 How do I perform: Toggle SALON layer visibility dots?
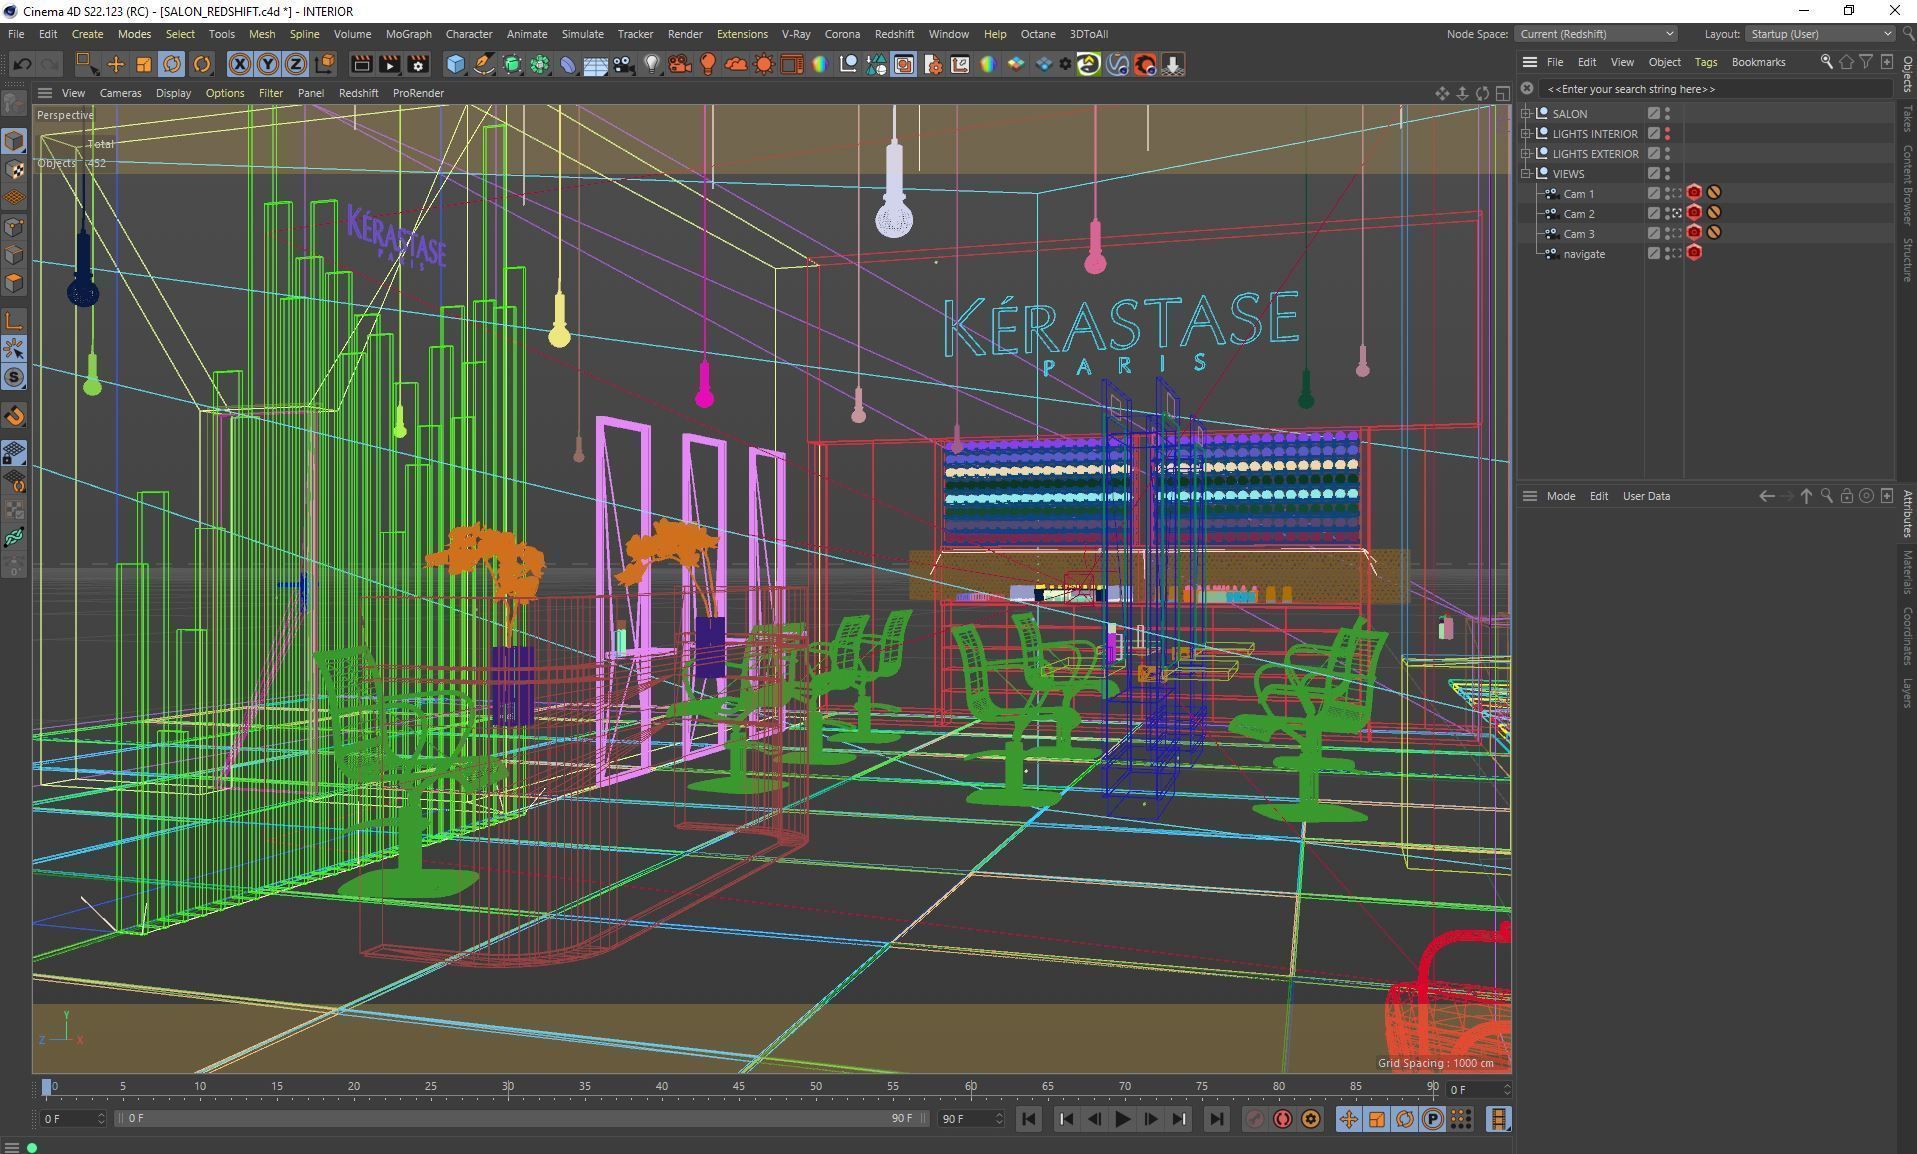[1667, 113]
